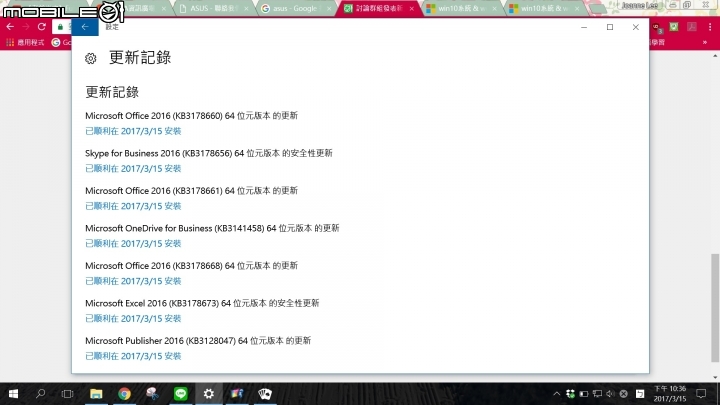Click the Chrome page scrollbar down arrow
720x405 pixels.
click(715, 377)
